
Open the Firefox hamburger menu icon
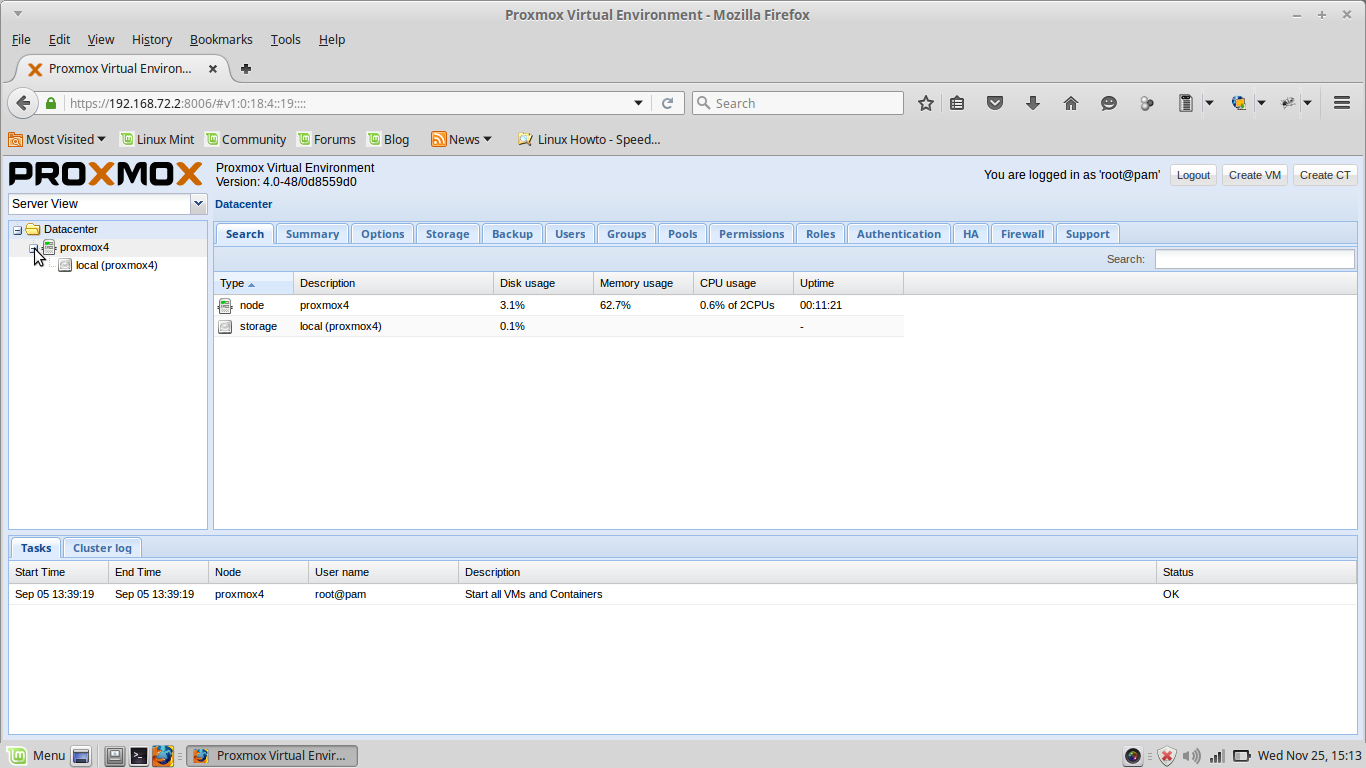click(x=1341, y=102)
